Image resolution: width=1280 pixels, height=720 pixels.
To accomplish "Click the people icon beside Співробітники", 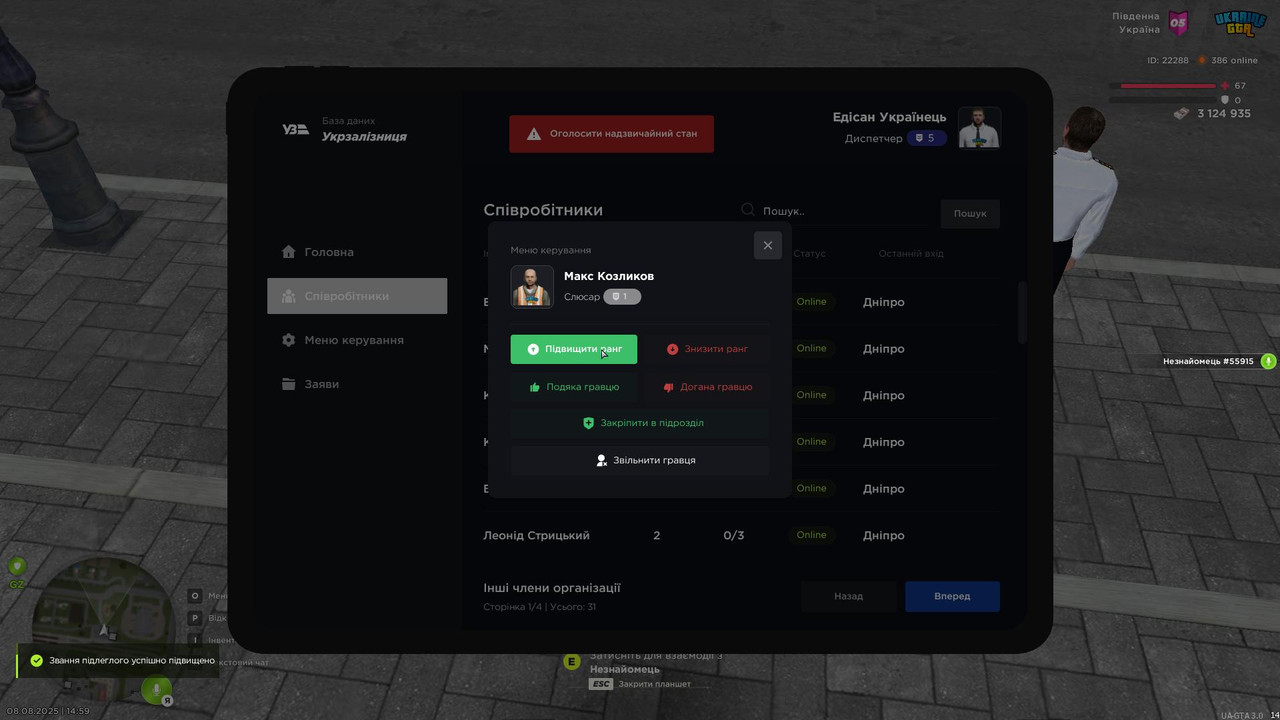I will (288, 296).
